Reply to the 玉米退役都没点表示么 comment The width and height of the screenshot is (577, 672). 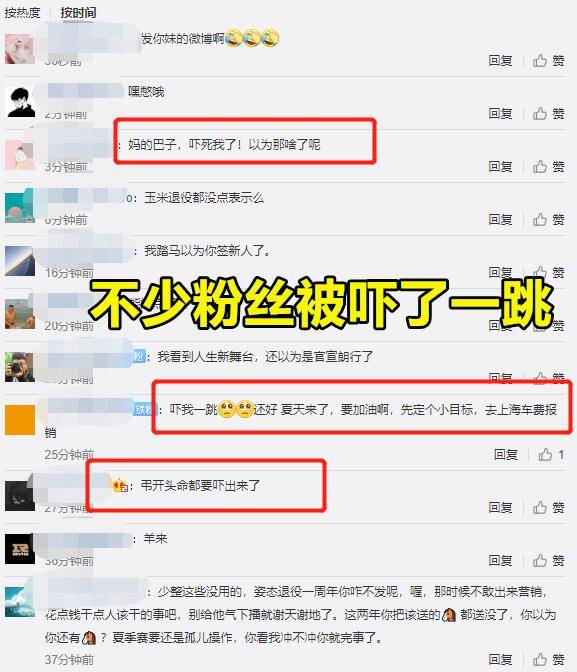pyautogui.click(x=500, y=219)
